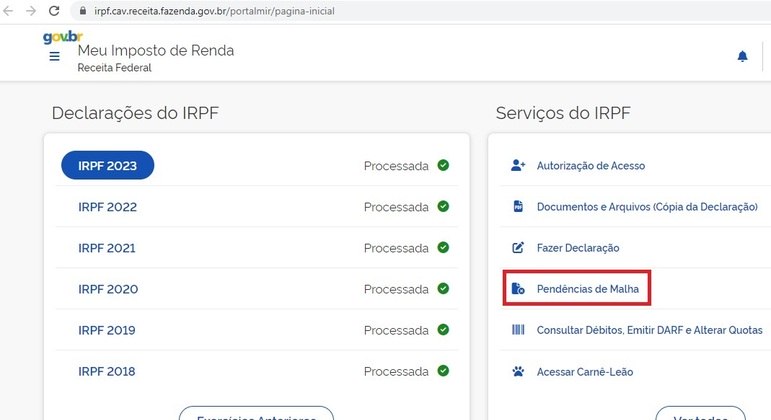The width and height of the screenshot is (771, 420).
Task: Click the Meu Imposto de Renda title
Action: (156, 50)
